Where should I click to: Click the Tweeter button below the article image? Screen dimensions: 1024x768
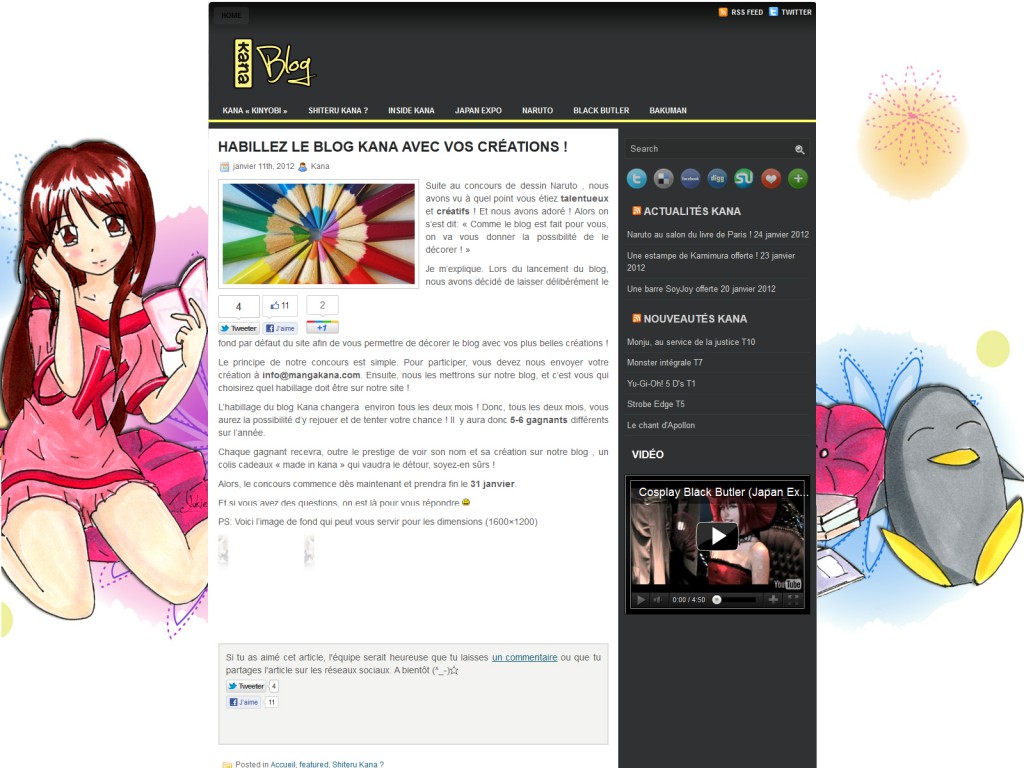238,327
